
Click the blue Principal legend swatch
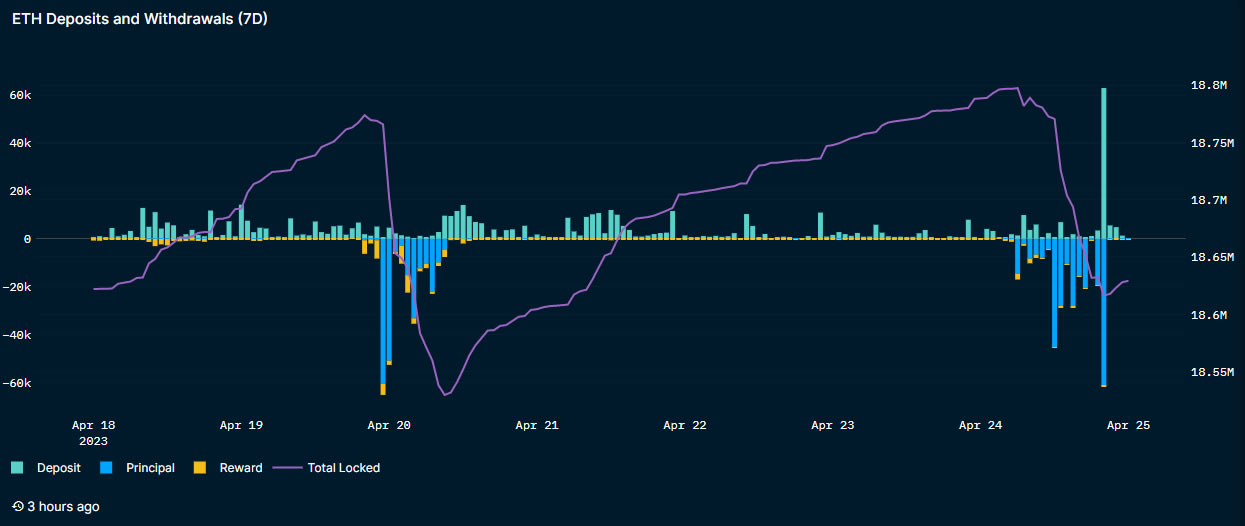[x=107, y=468]
